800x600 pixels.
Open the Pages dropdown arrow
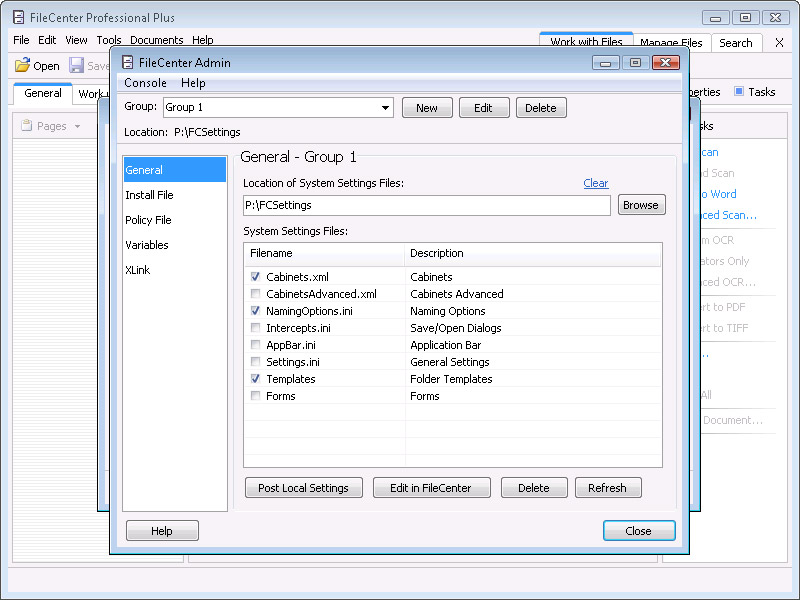coord(78,127)
